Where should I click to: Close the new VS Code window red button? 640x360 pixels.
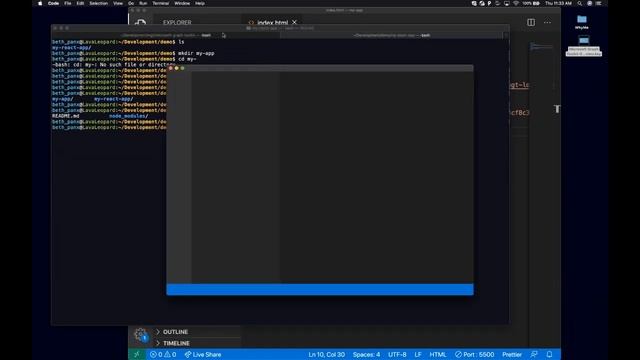(x=171, y=68)
